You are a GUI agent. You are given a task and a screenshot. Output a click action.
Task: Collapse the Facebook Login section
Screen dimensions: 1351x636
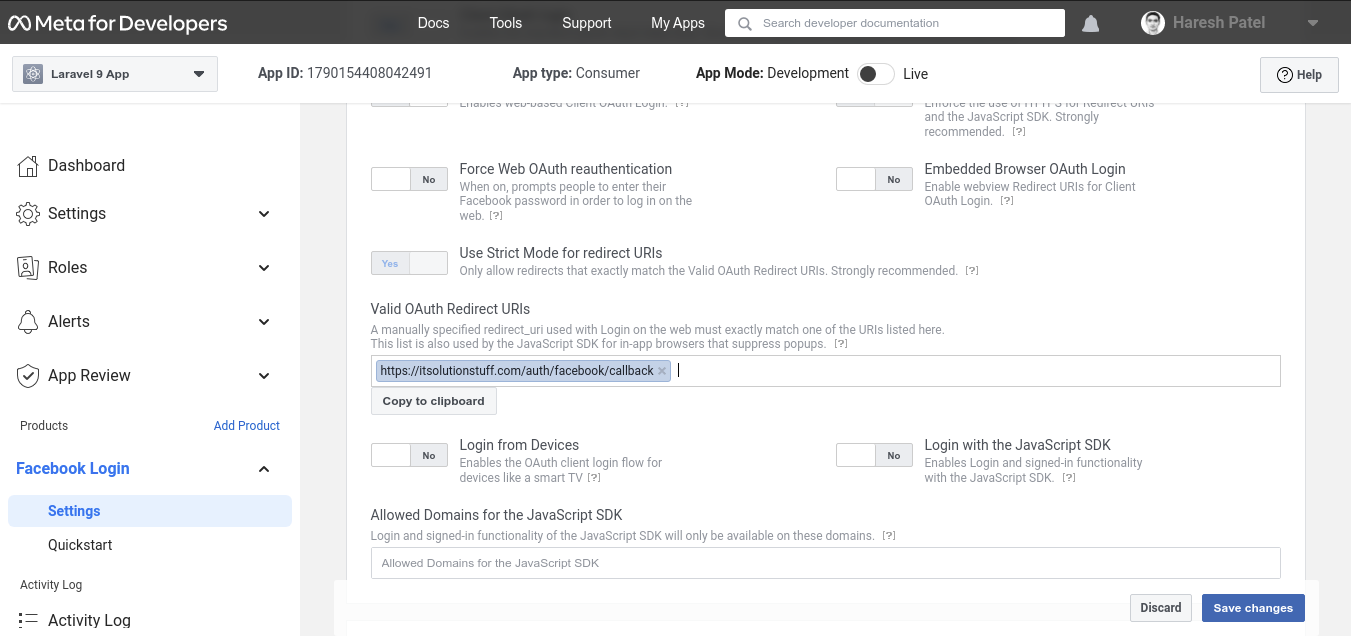tap(264, 469)
